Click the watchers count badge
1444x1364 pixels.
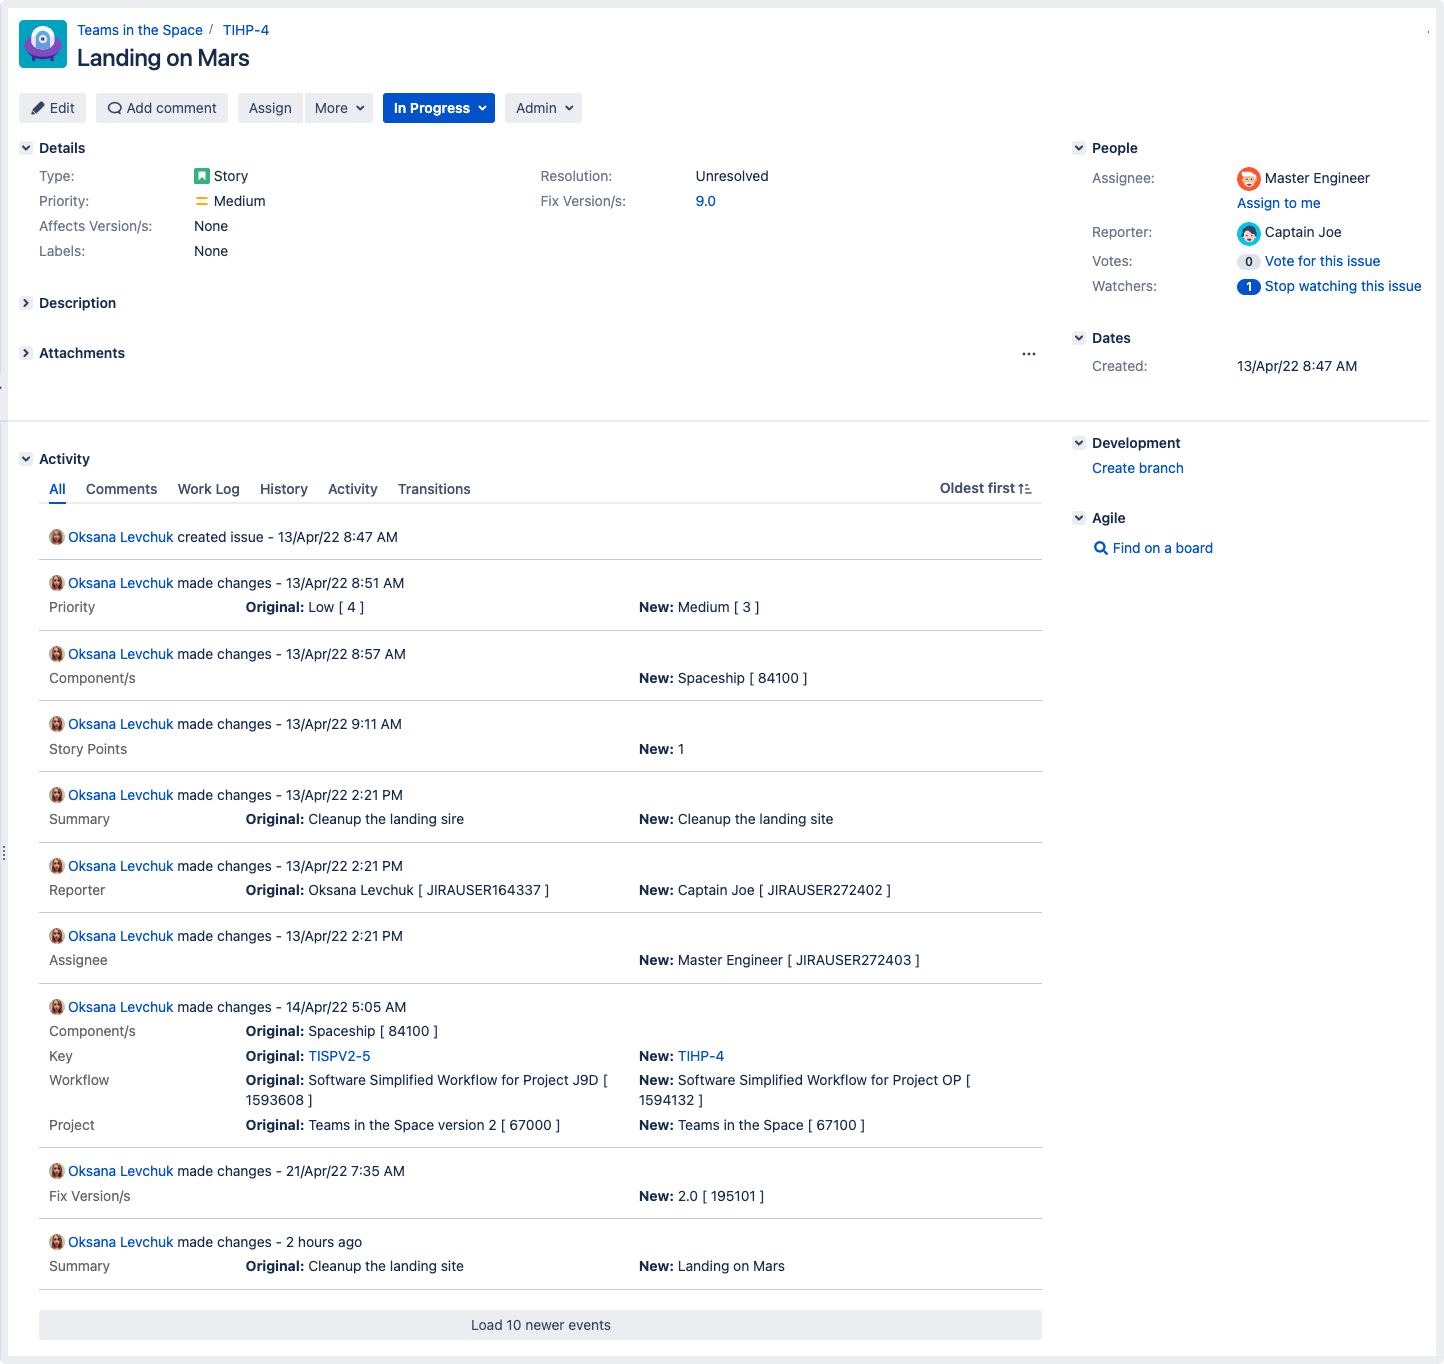tap(1248, 287)
